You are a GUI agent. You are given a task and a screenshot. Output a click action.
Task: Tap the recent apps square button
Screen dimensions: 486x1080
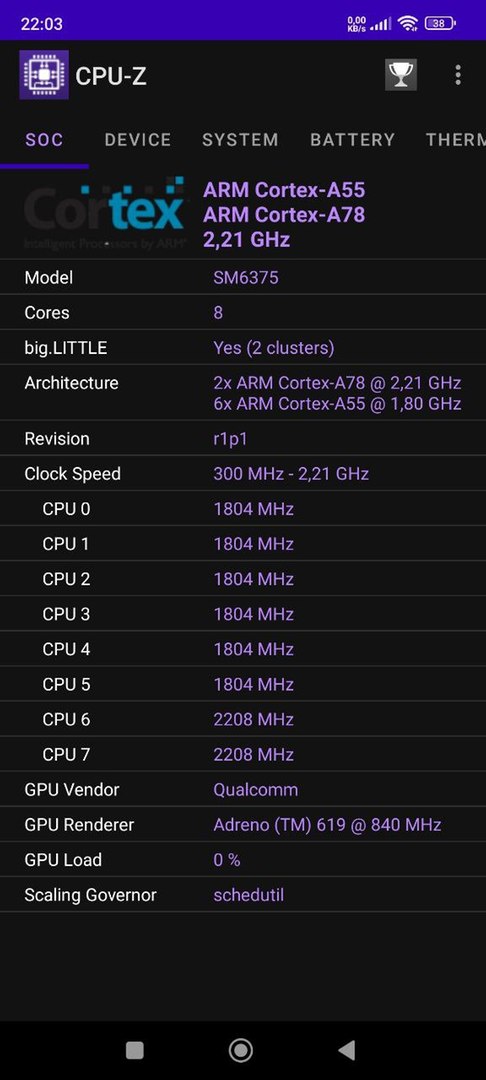[x=135, y=1050]
